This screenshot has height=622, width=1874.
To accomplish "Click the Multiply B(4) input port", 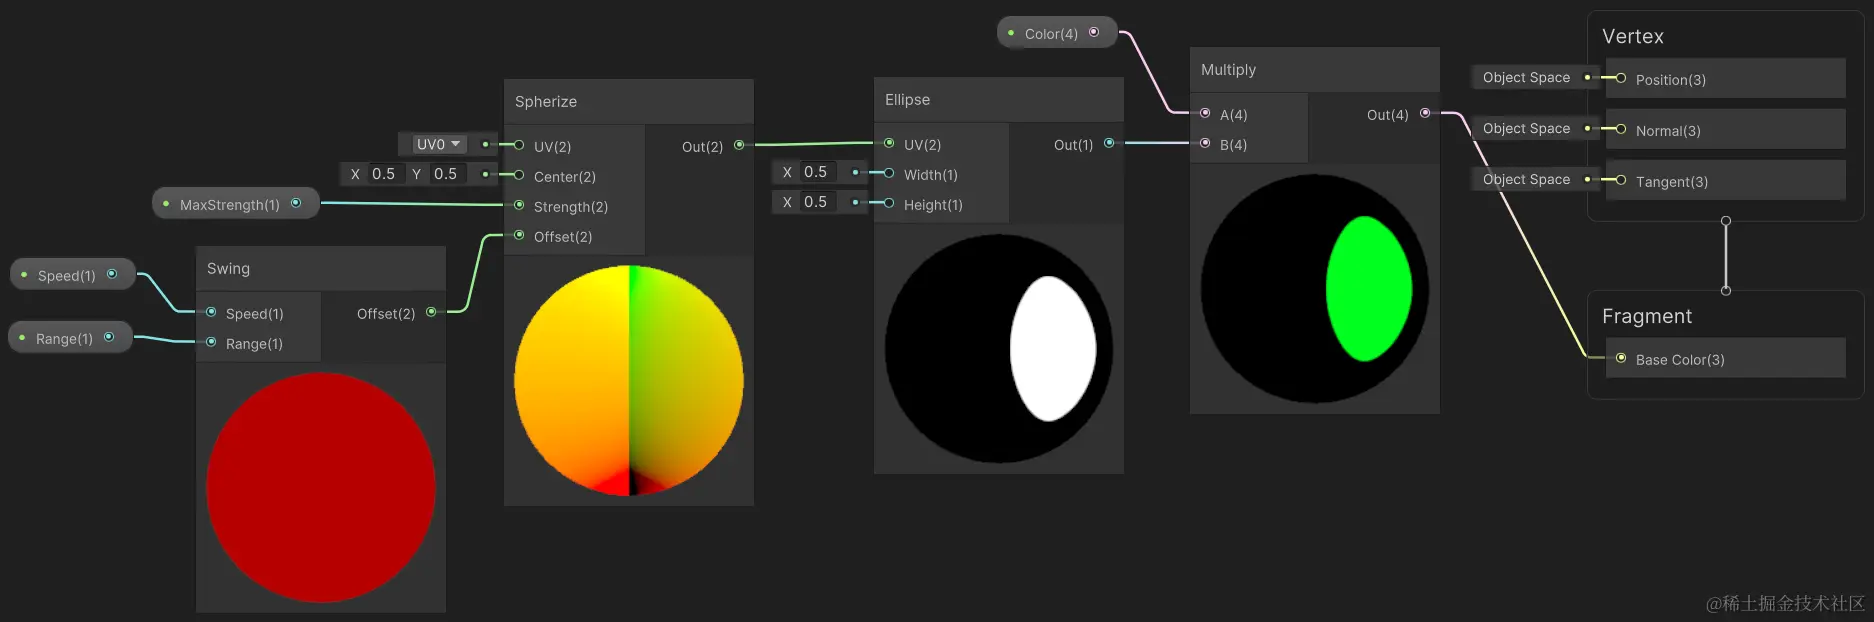I will 1205,143.
